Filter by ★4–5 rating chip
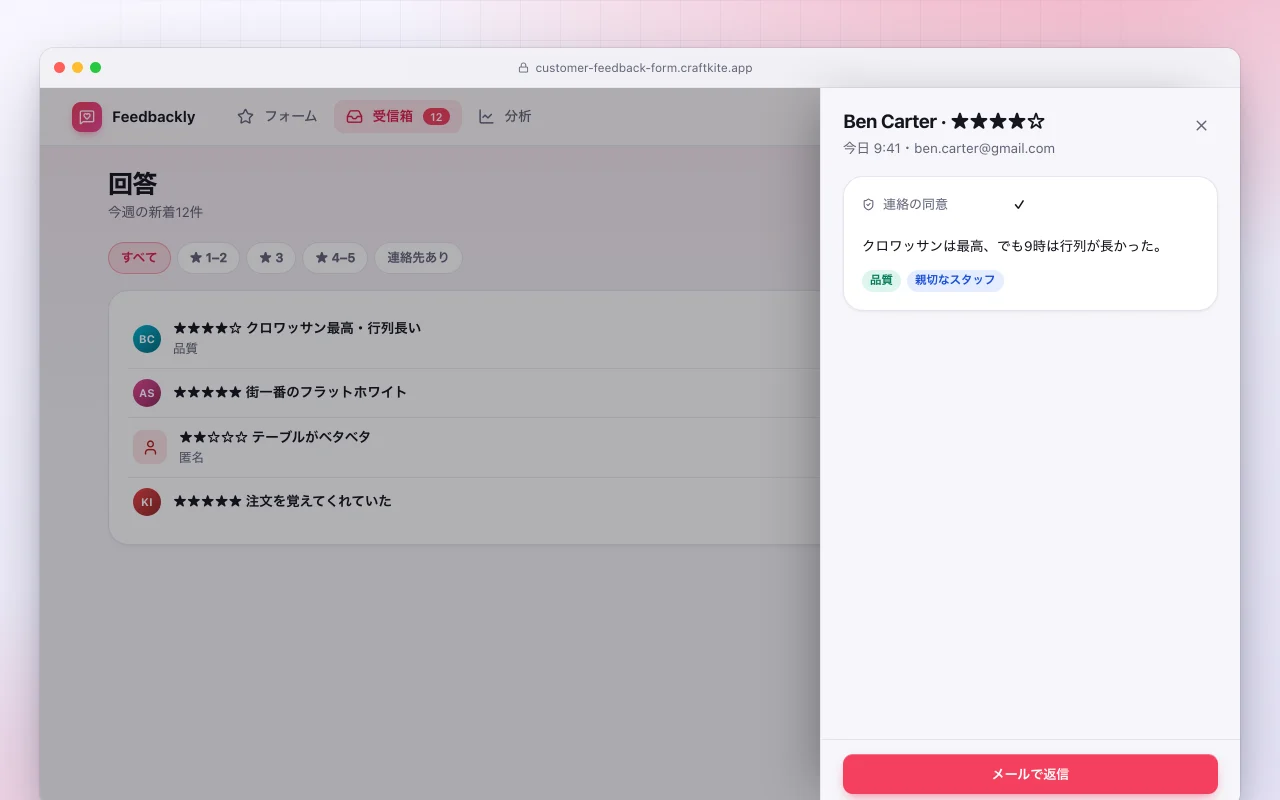 click(335, 258)
